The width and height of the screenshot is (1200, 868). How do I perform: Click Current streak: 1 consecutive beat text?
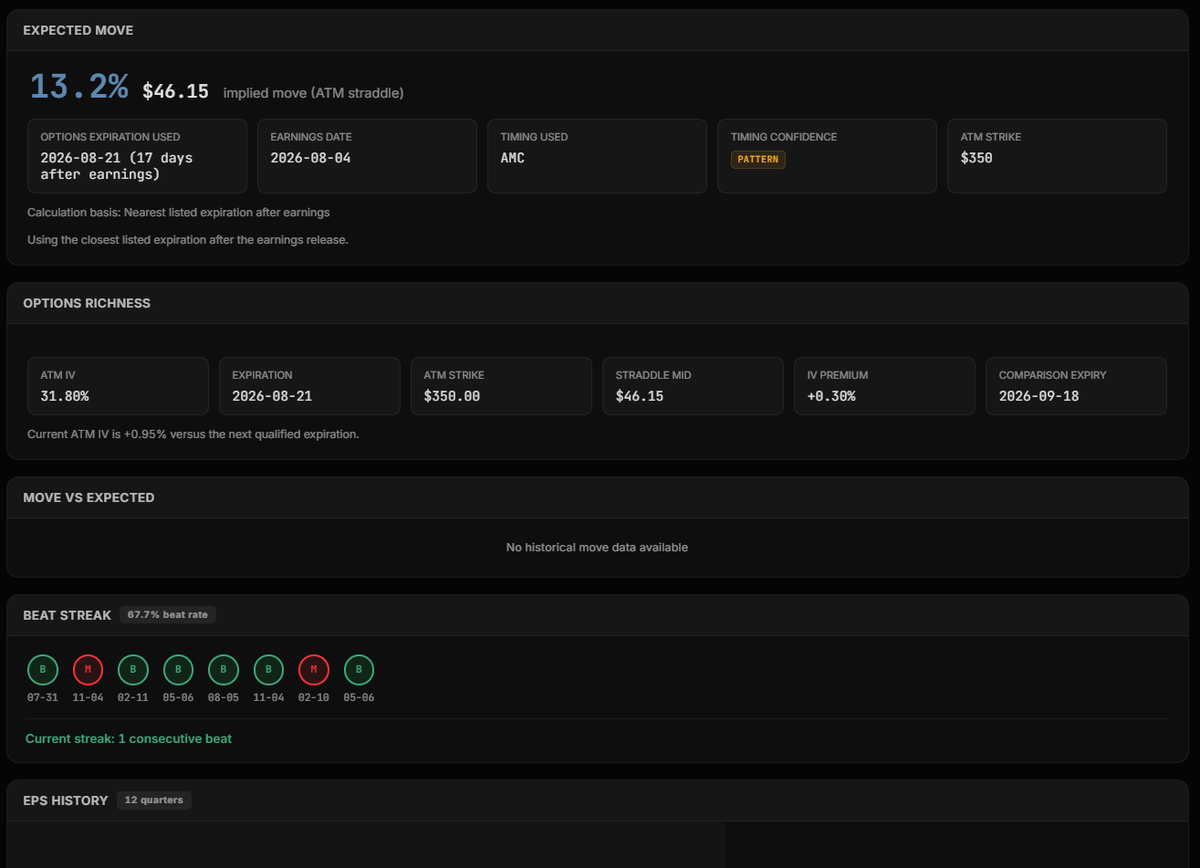coord(128,738)
